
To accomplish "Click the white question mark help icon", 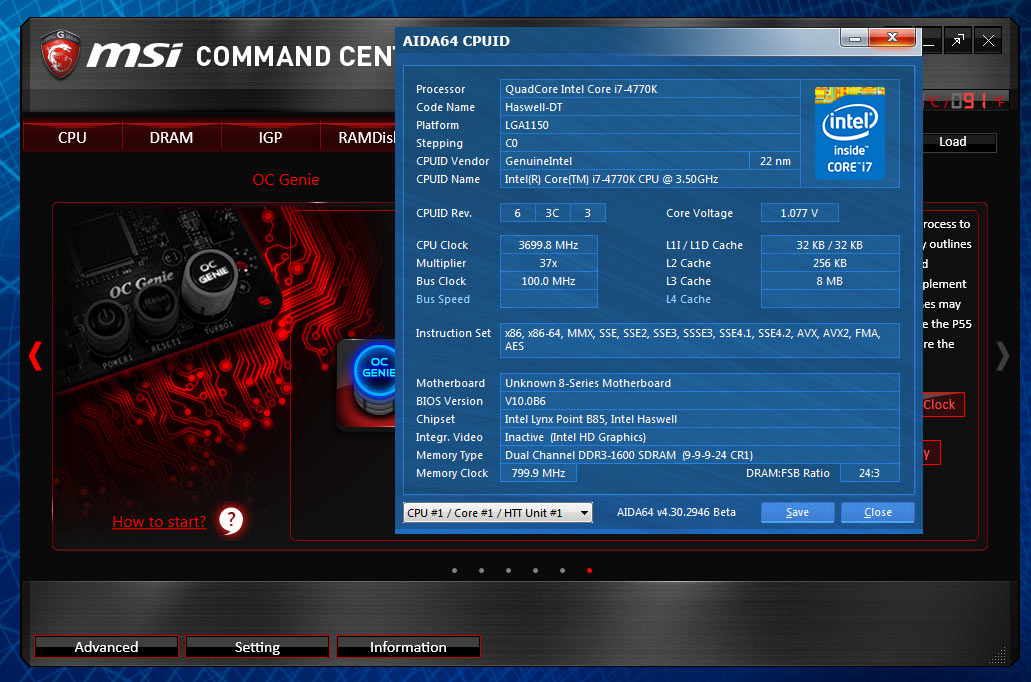I will pos(231,521).
